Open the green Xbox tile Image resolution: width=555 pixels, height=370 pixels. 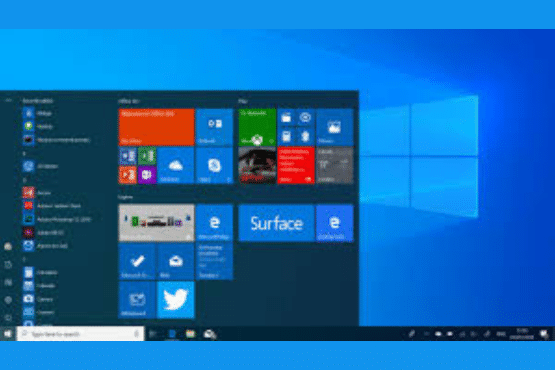coord(257,127)
